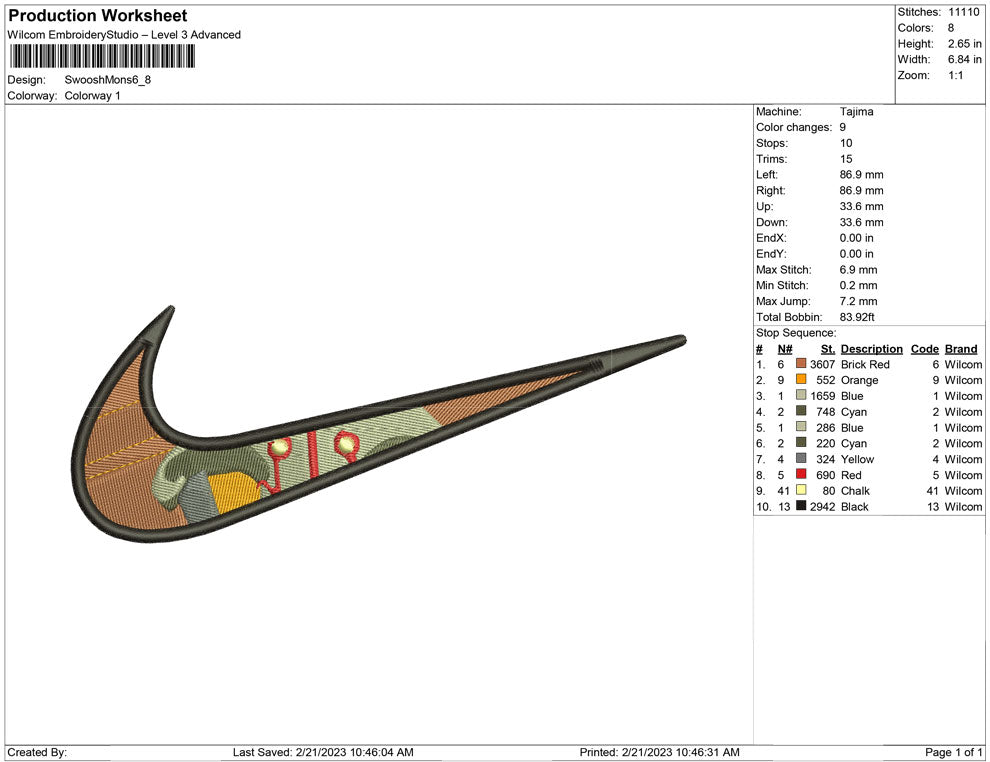Select the Colorway 1 value
The height and width of the screenshot is (762, 990).
coord(92,95)
